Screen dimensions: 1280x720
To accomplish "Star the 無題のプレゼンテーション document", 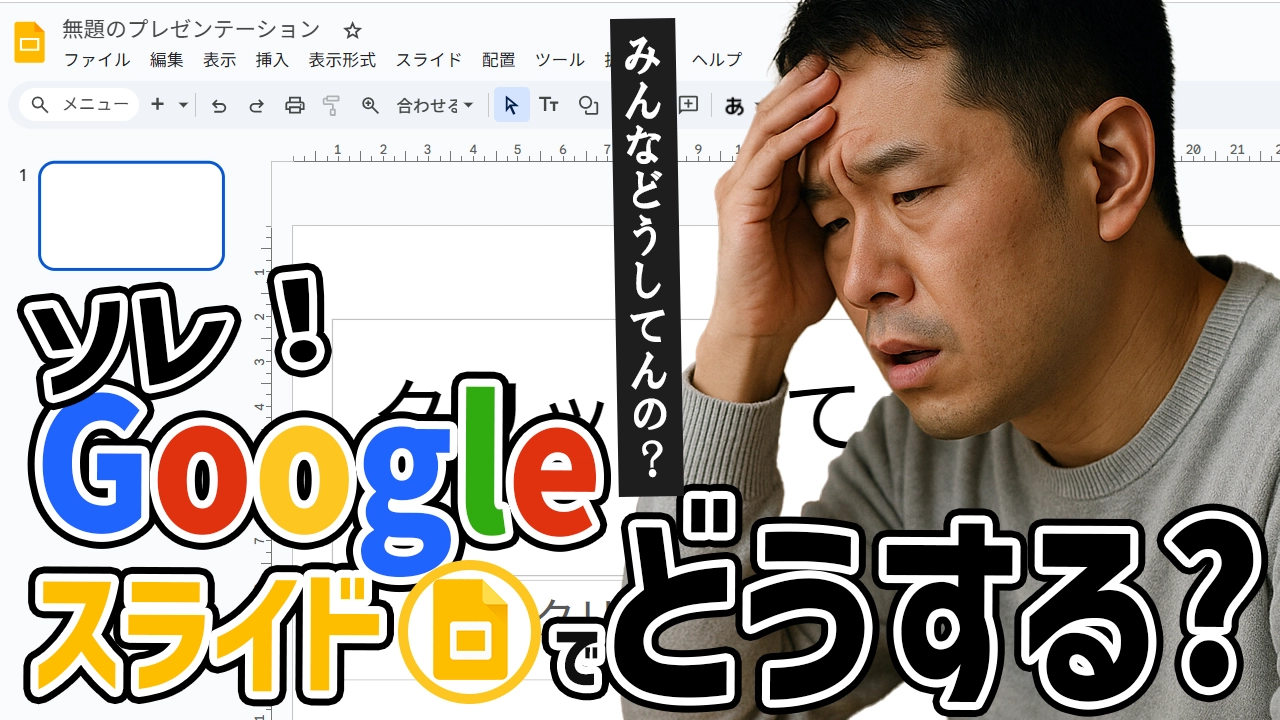I will point(352,30).
